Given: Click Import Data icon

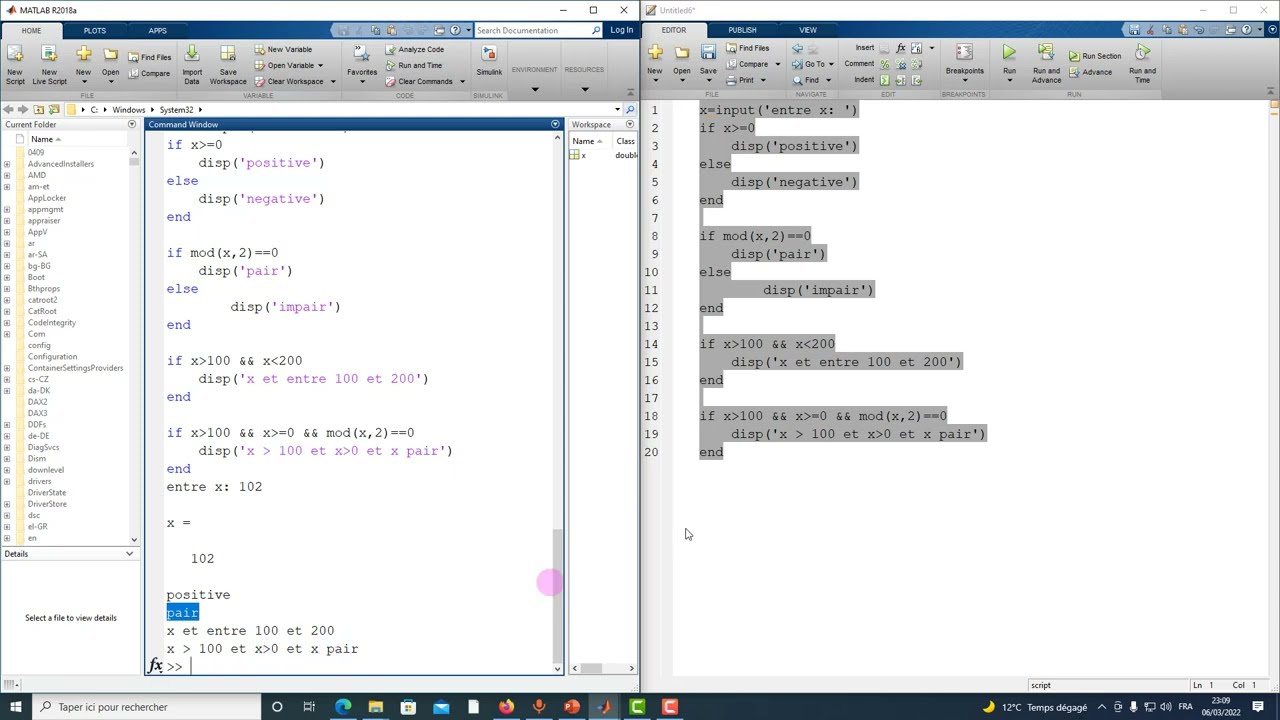Looking at the screenshot, I should pyautogui.click(x=192, y=63).
